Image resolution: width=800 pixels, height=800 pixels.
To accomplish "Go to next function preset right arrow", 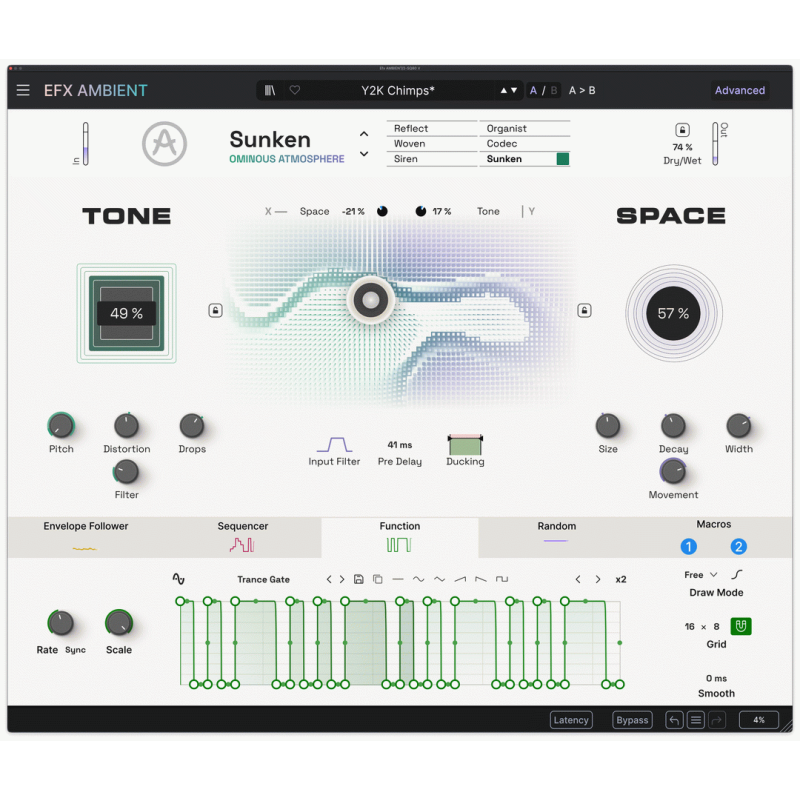I will click(342, 579).
